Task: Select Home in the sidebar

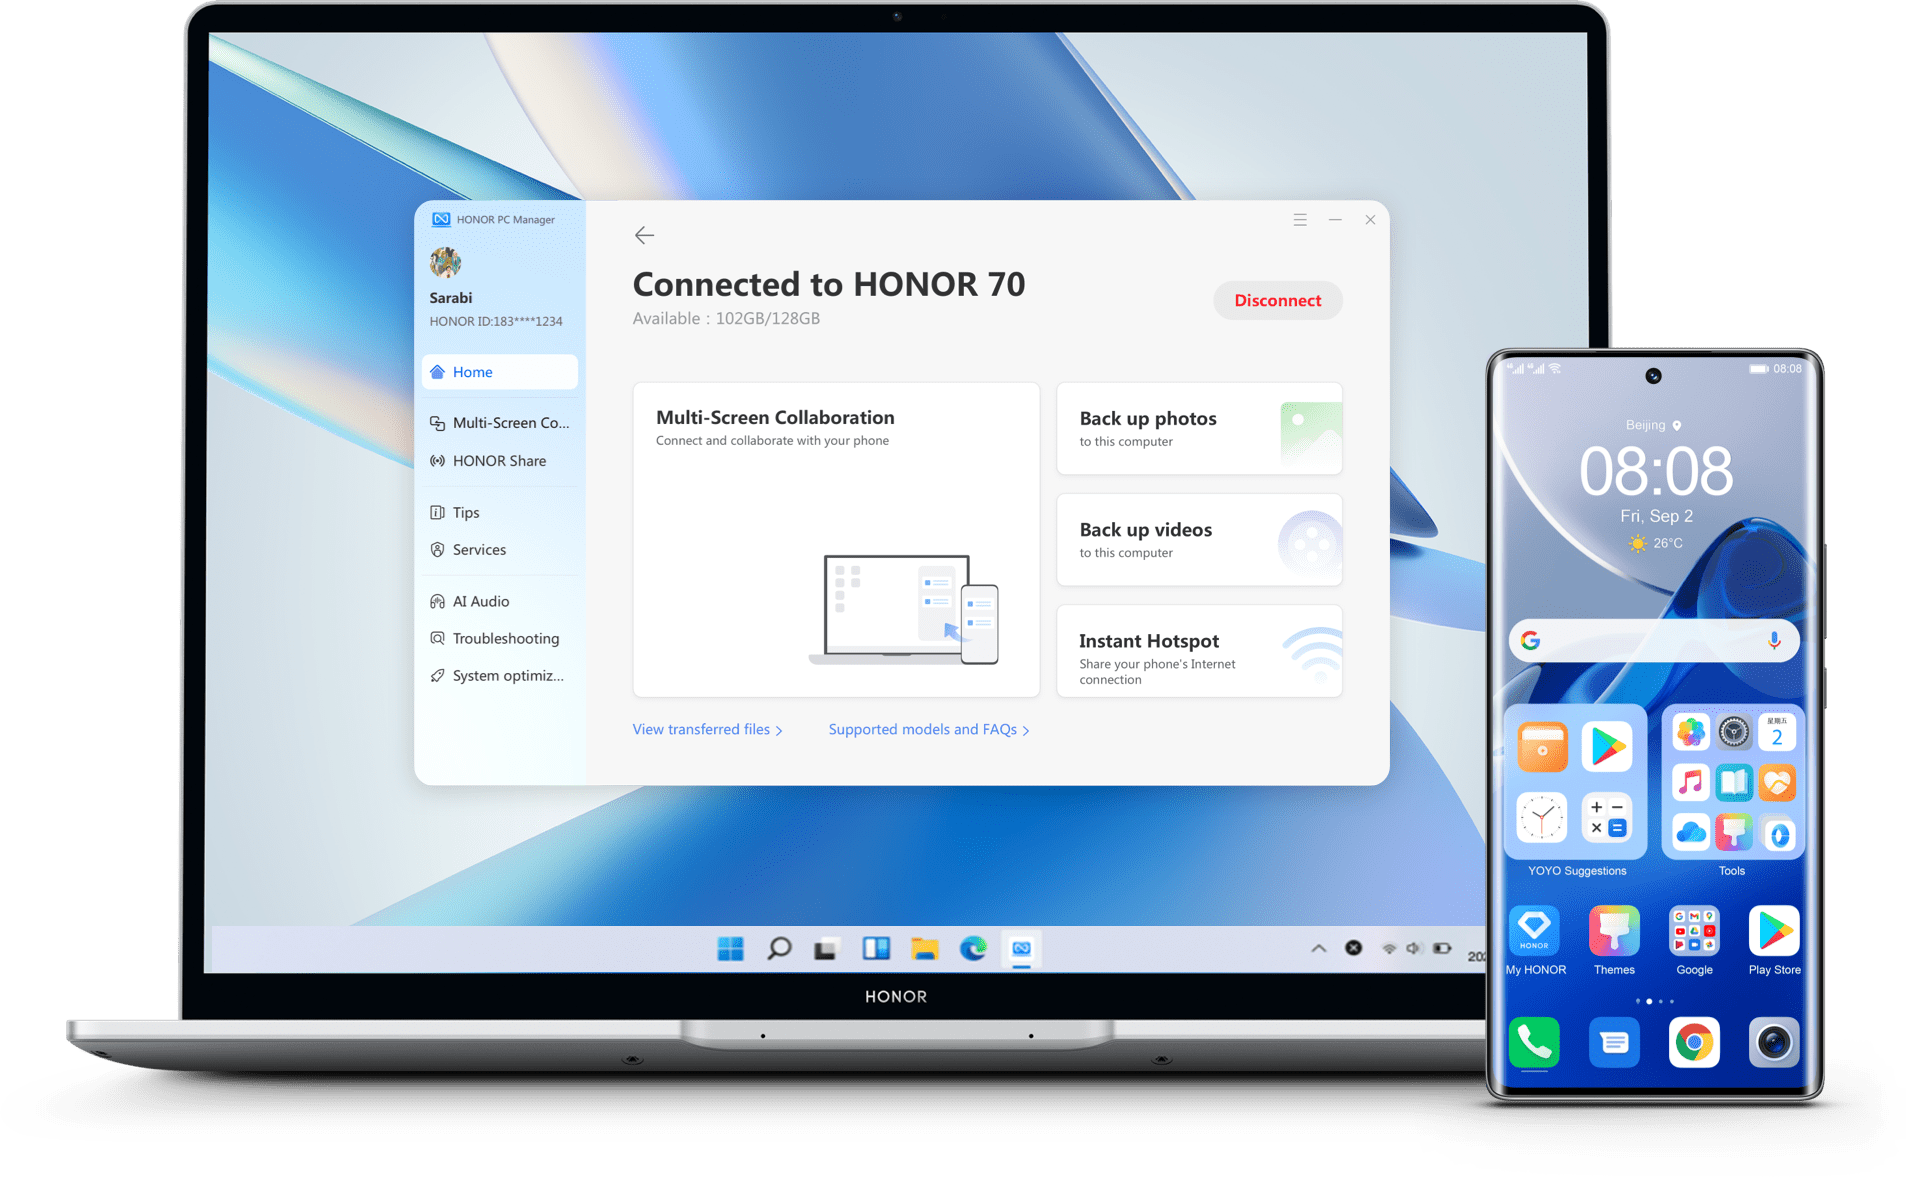Action: click(x=499, y=372)
